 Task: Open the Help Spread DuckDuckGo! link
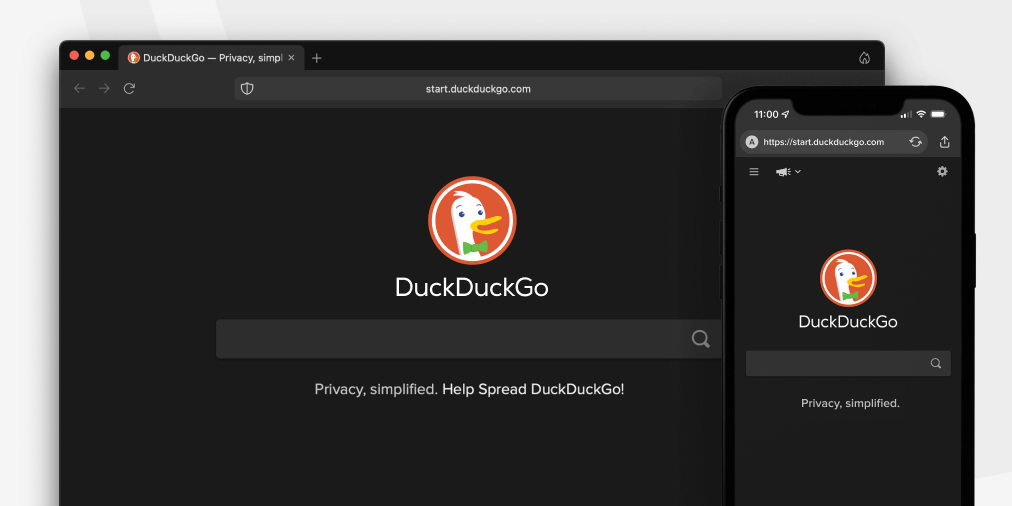point(533,389)
